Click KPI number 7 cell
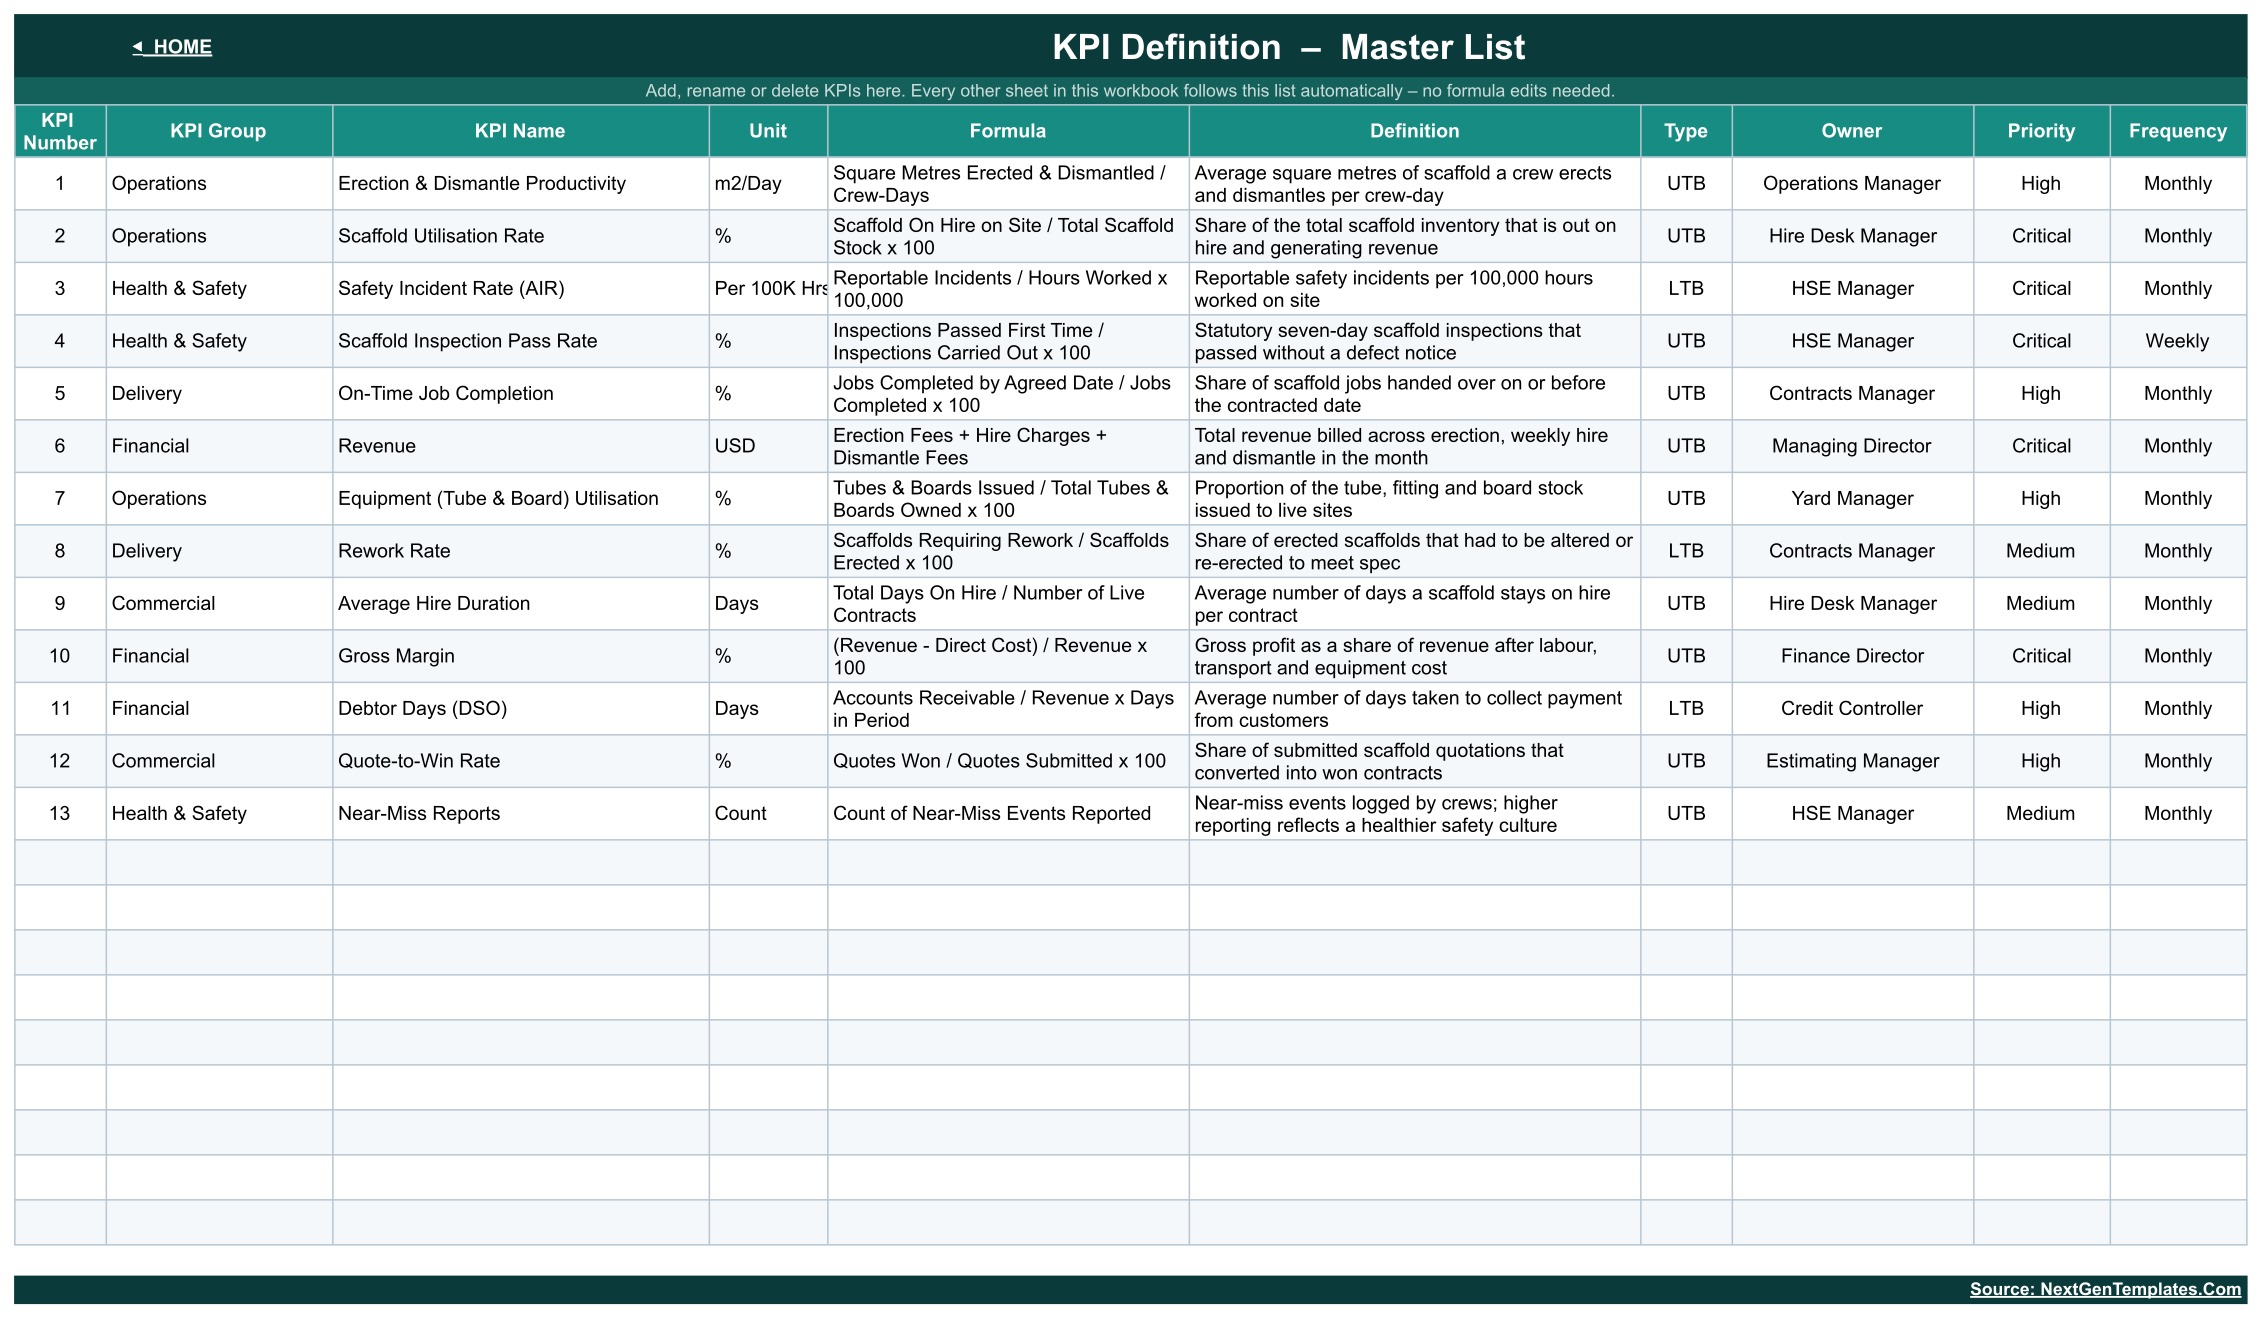Screen dimensions: 2262x1319 [x=60, y=499]
